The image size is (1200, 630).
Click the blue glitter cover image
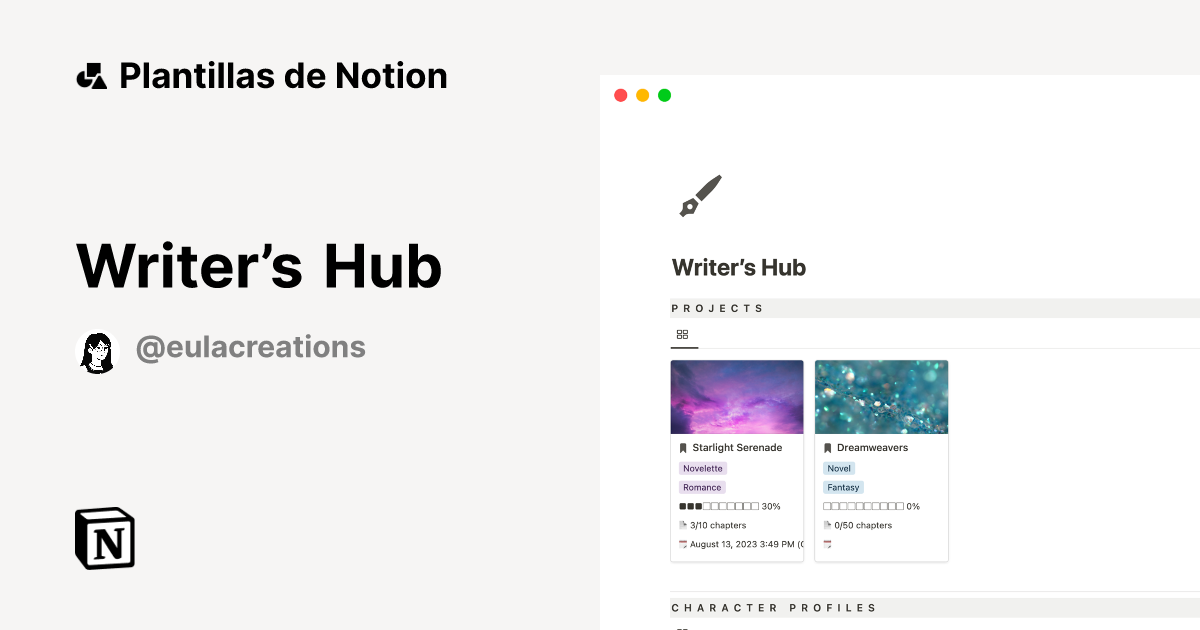click(881, 396)
